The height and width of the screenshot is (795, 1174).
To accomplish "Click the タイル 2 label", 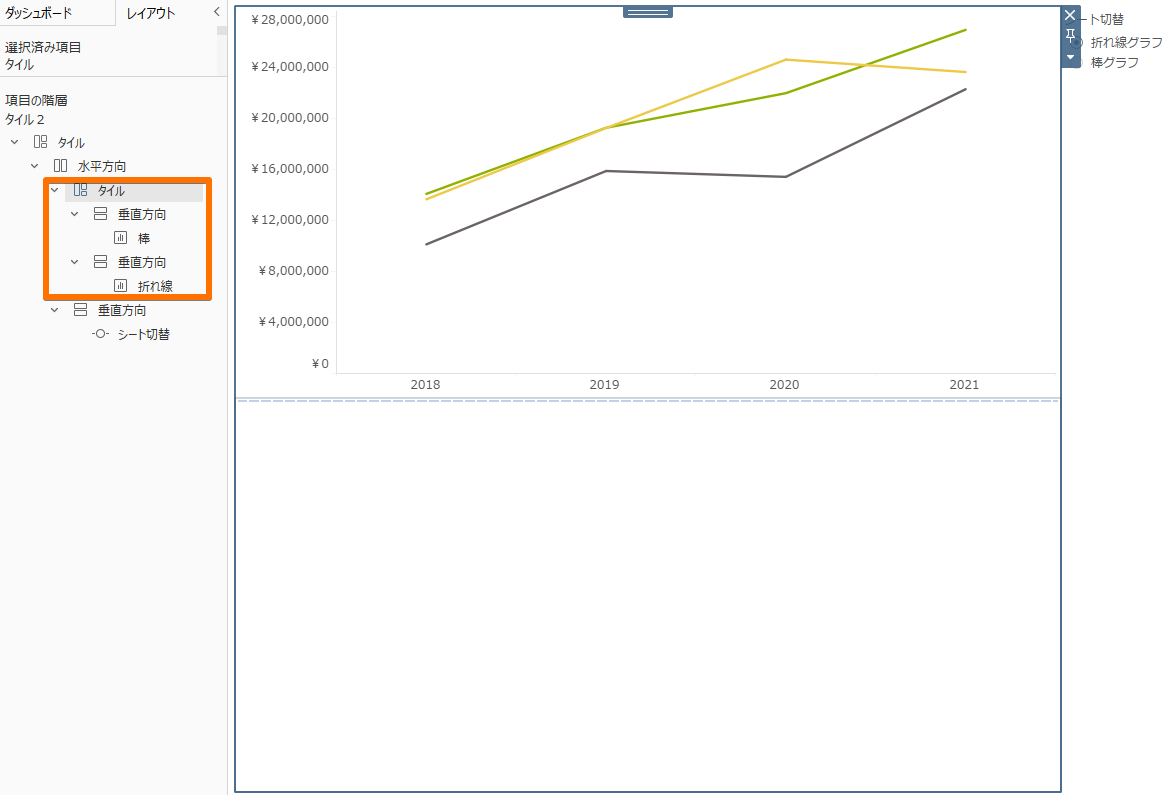I will pyautogui.click(x=25, y=120).
